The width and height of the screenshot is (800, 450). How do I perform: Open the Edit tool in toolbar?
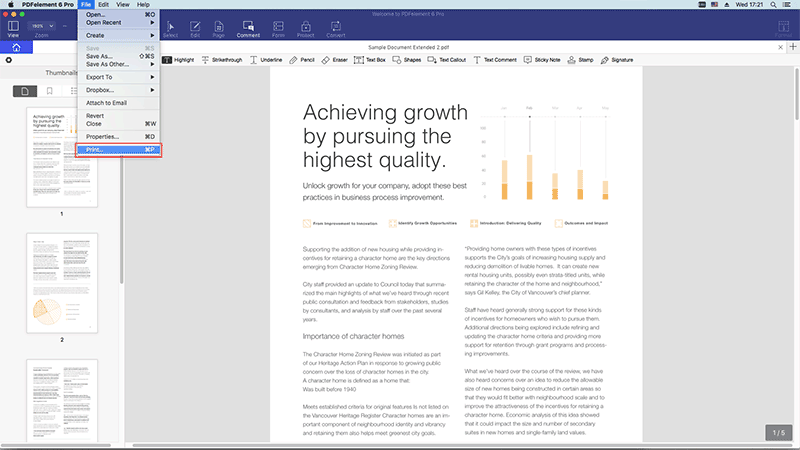coord(195,29)
